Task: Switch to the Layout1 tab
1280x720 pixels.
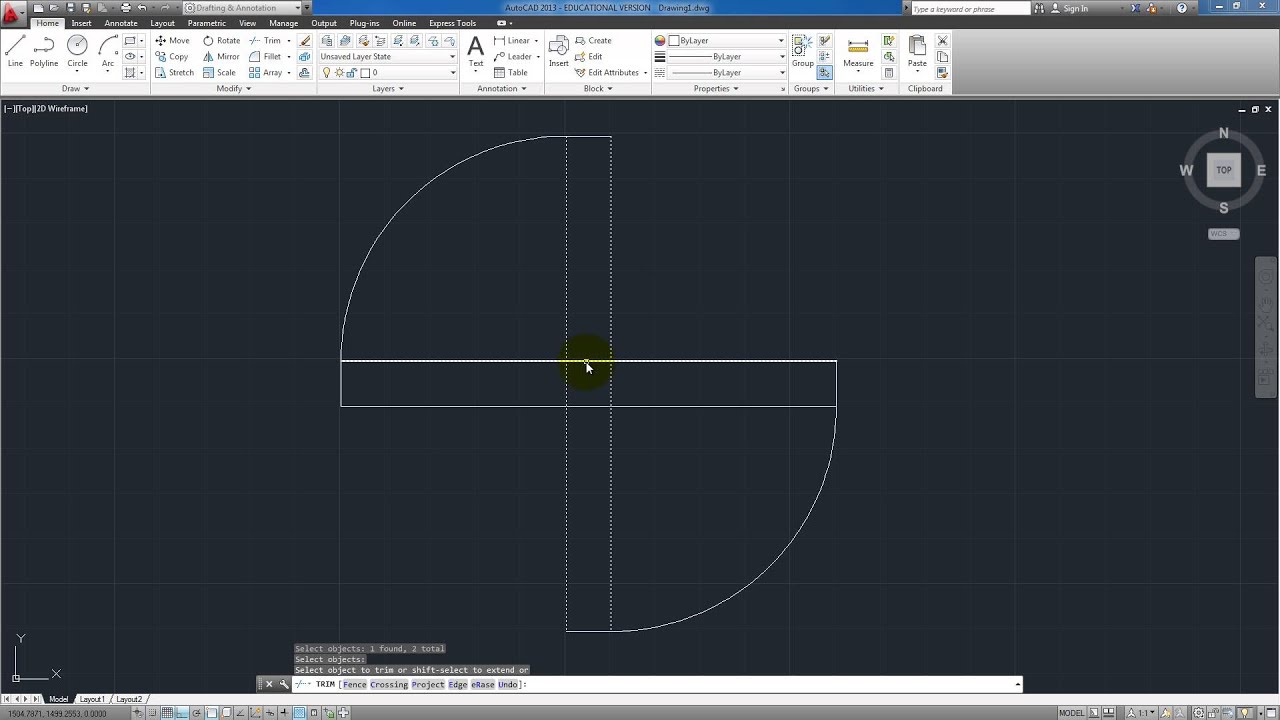Action: coord(92,699)
